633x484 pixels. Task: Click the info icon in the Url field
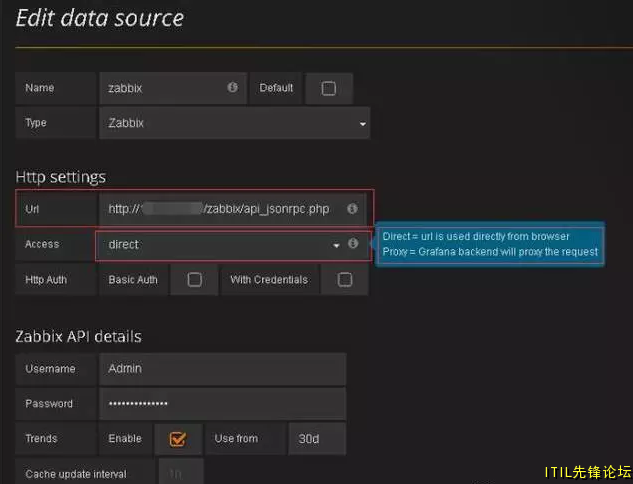[x=352, y=208]
